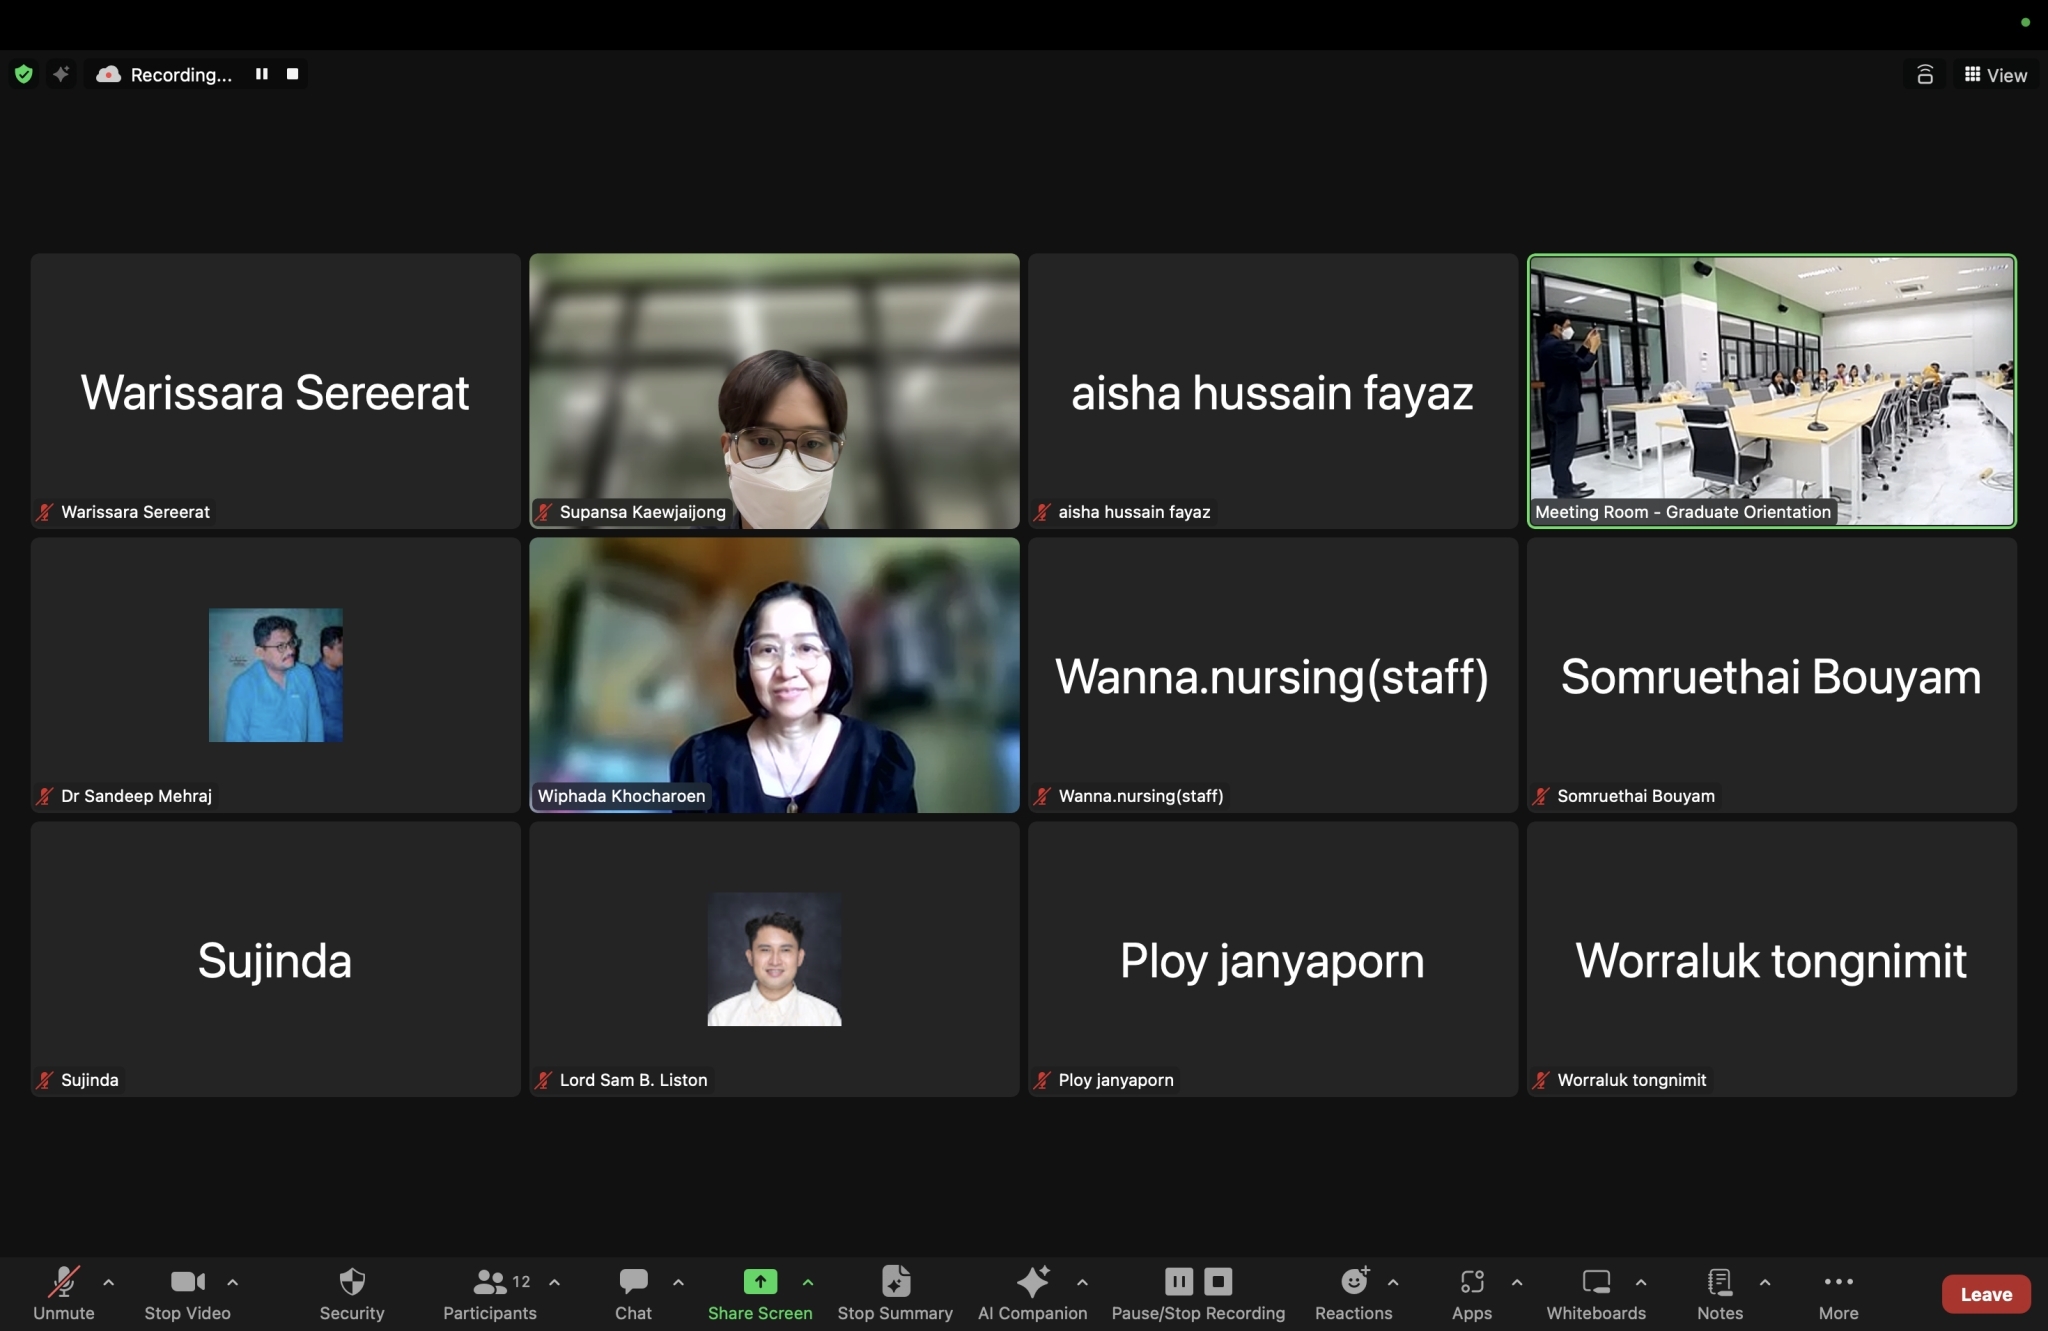
Task: Expand the audio options arrow beside Unmute
Action: [x=109, y=1282]
